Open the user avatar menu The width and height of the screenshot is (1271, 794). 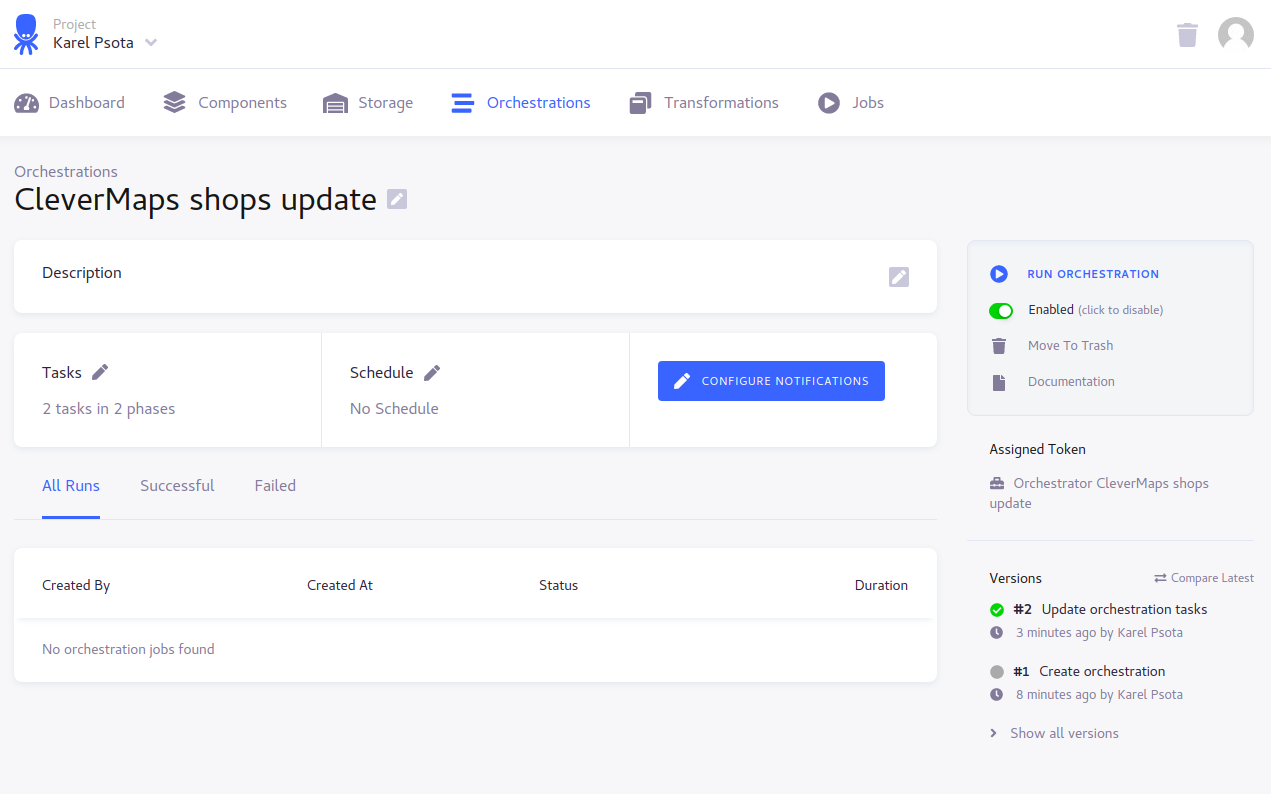point(1235,35)
